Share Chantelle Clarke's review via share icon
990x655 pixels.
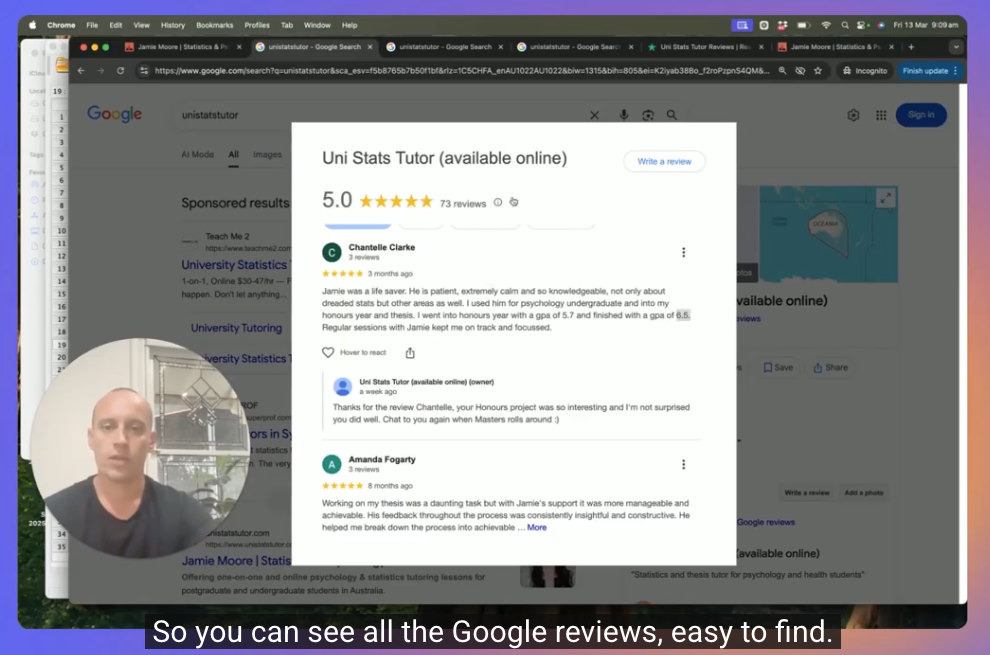[410, 353]
